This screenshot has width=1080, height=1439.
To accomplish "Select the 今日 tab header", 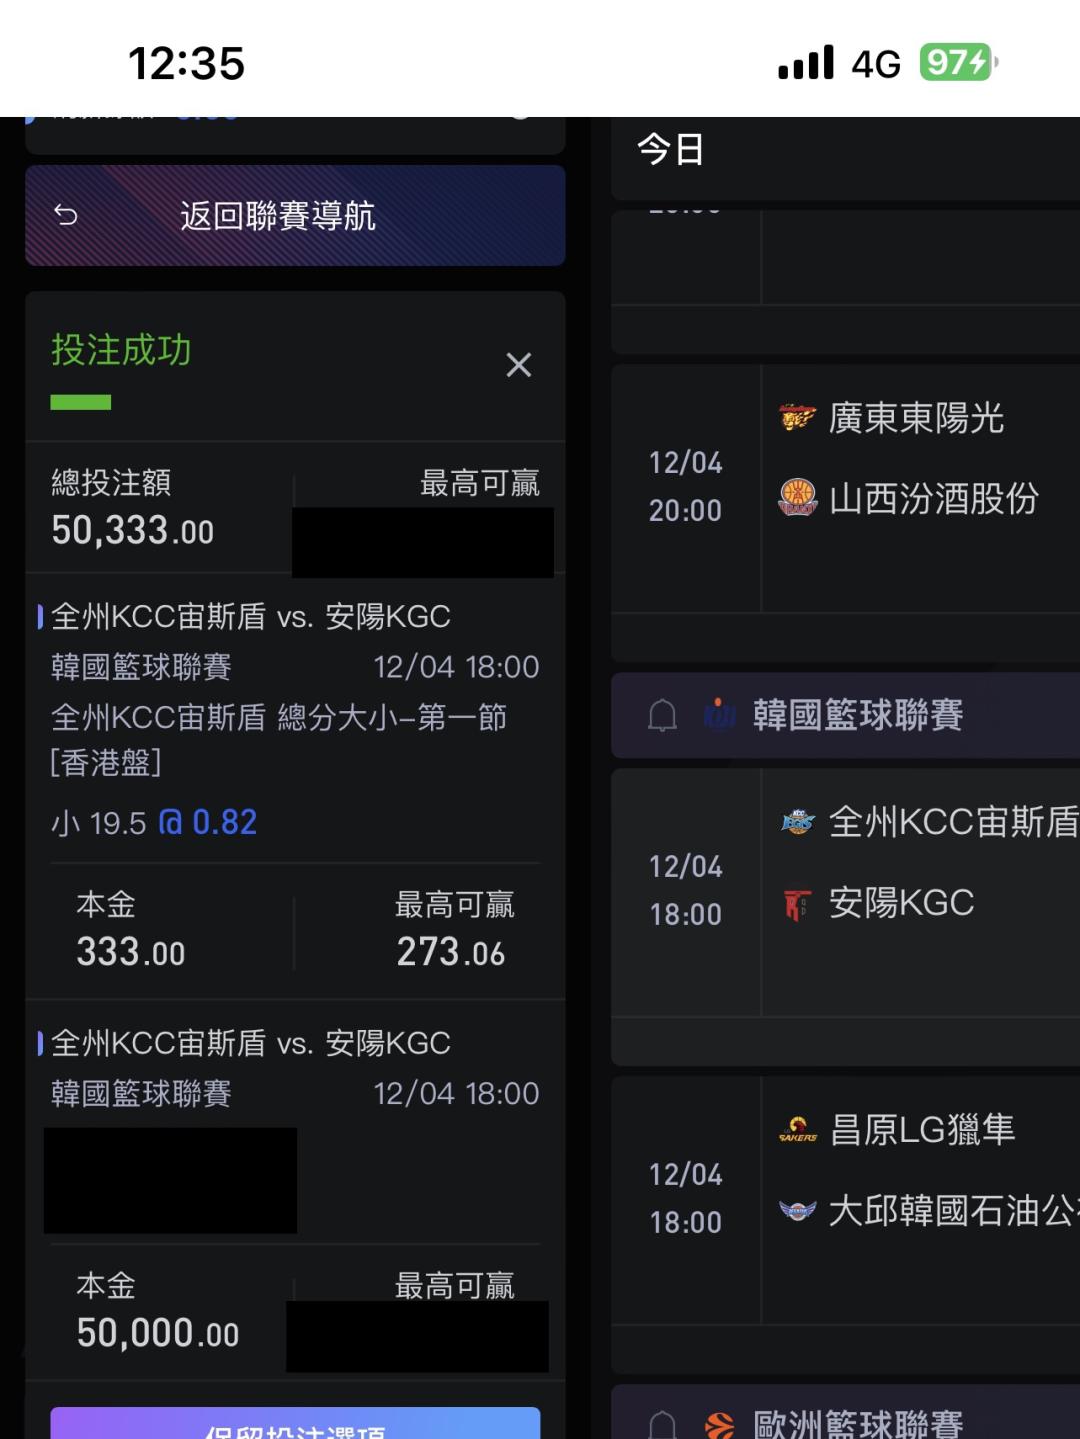I will (x=671, y=150).
